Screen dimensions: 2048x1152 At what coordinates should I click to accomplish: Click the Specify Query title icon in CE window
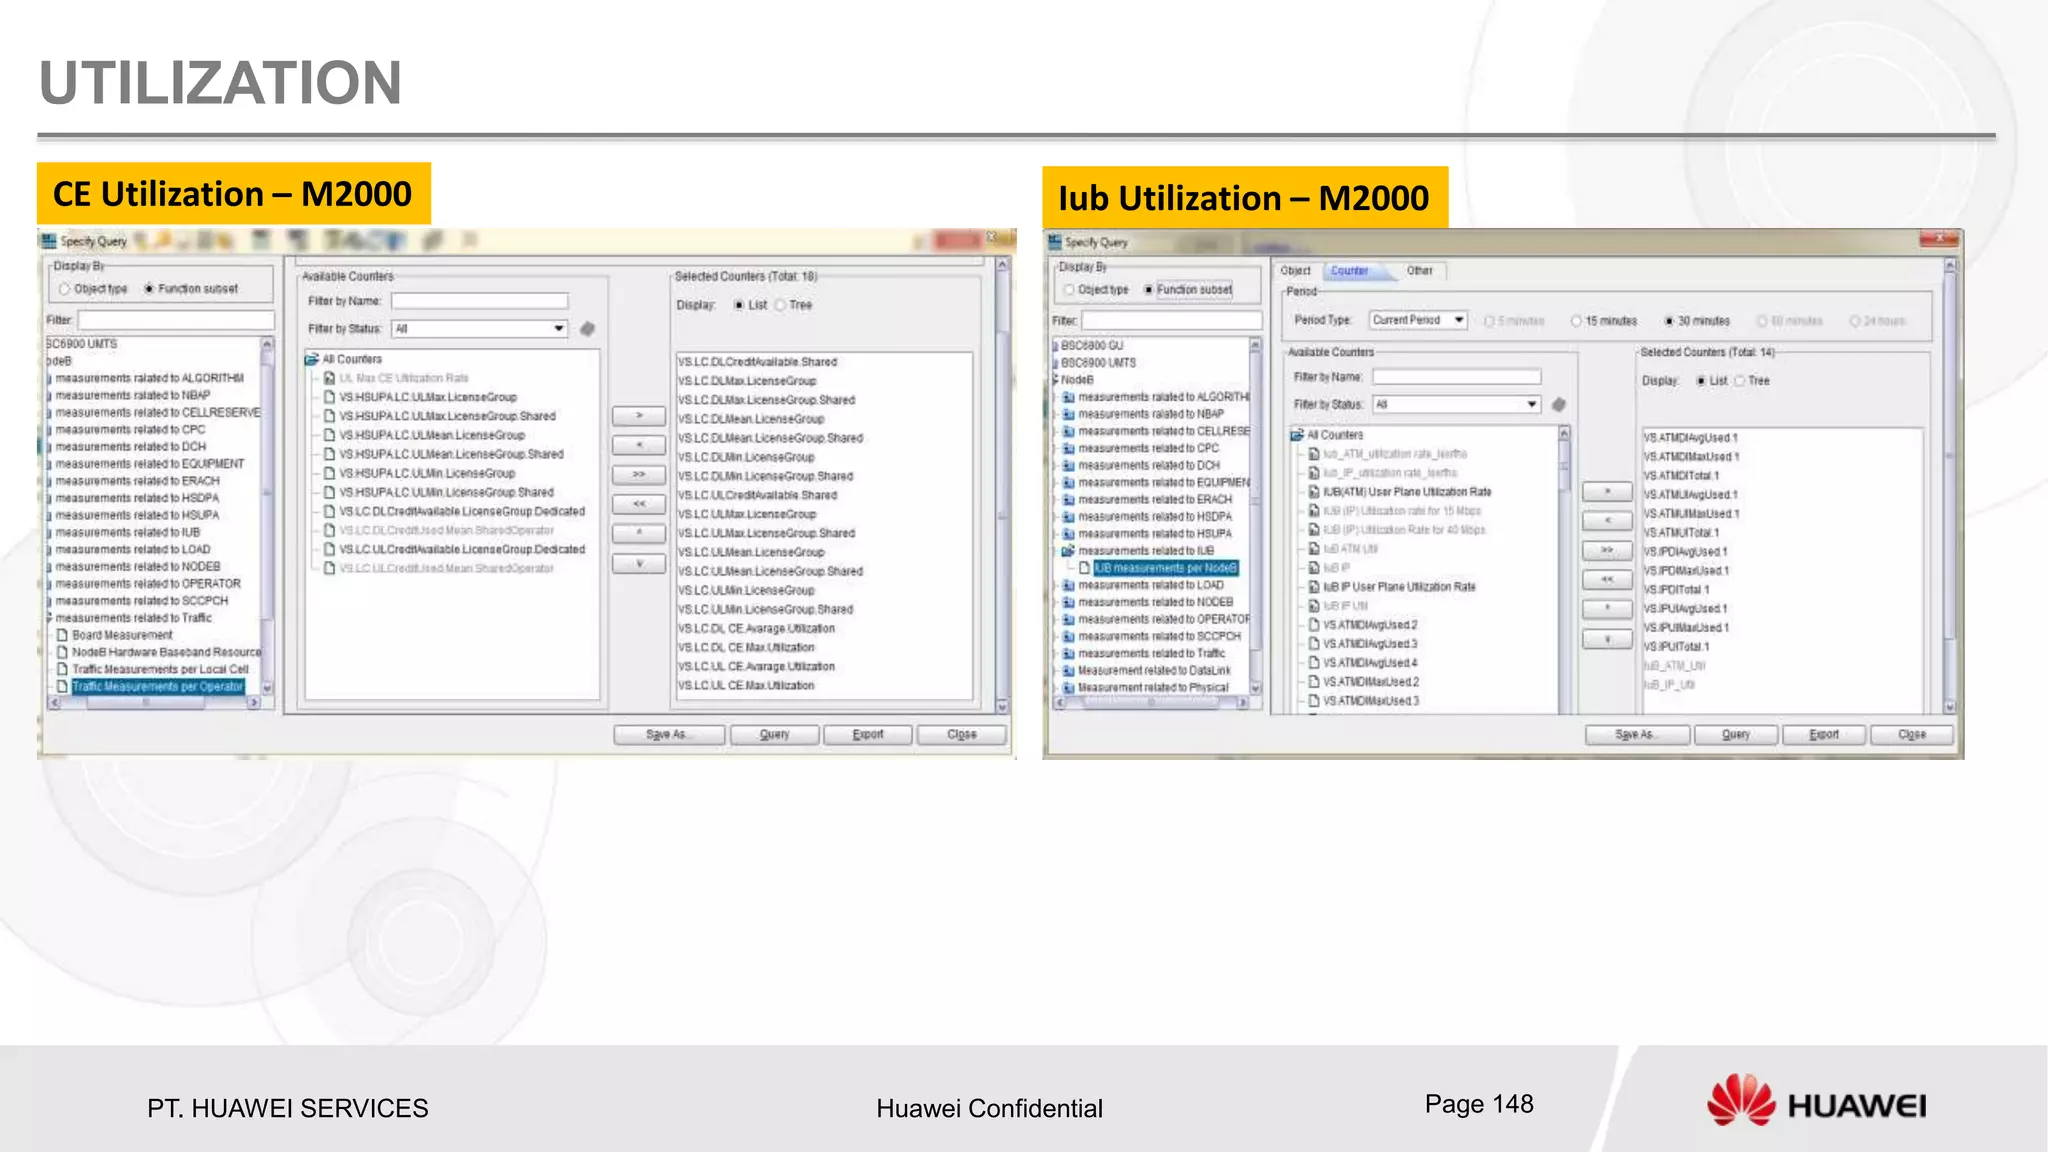[x=49, y=240]
